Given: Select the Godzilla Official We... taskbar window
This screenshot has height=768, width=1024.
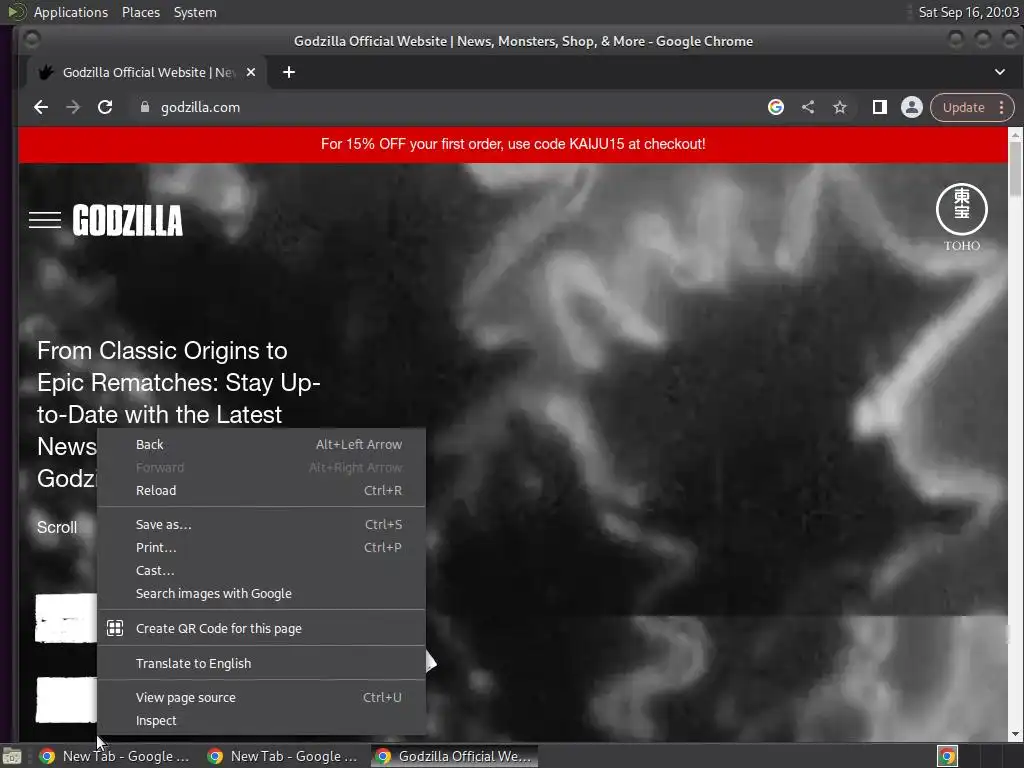Looking at the screenshot, I should click(455, 756).
